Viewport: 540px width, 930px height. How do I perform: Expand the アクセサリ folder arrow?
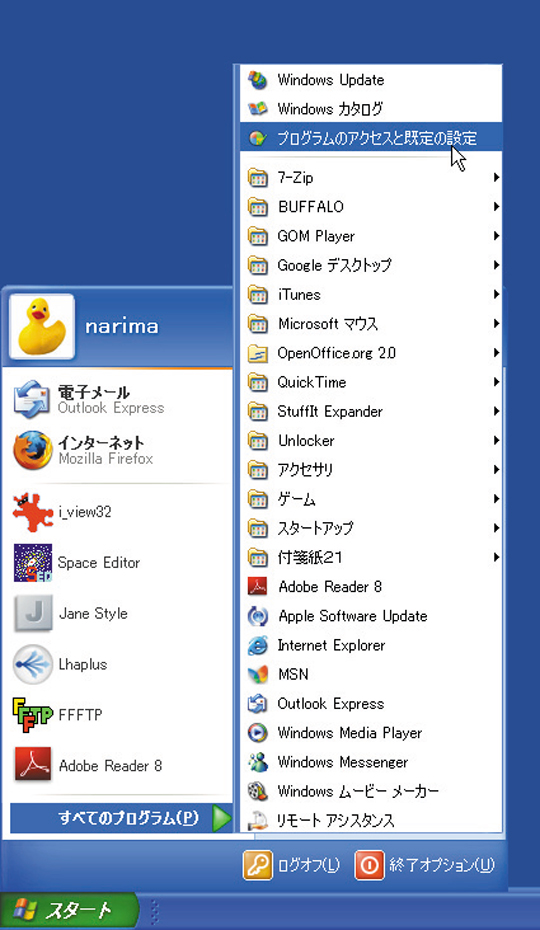(495, 470)
